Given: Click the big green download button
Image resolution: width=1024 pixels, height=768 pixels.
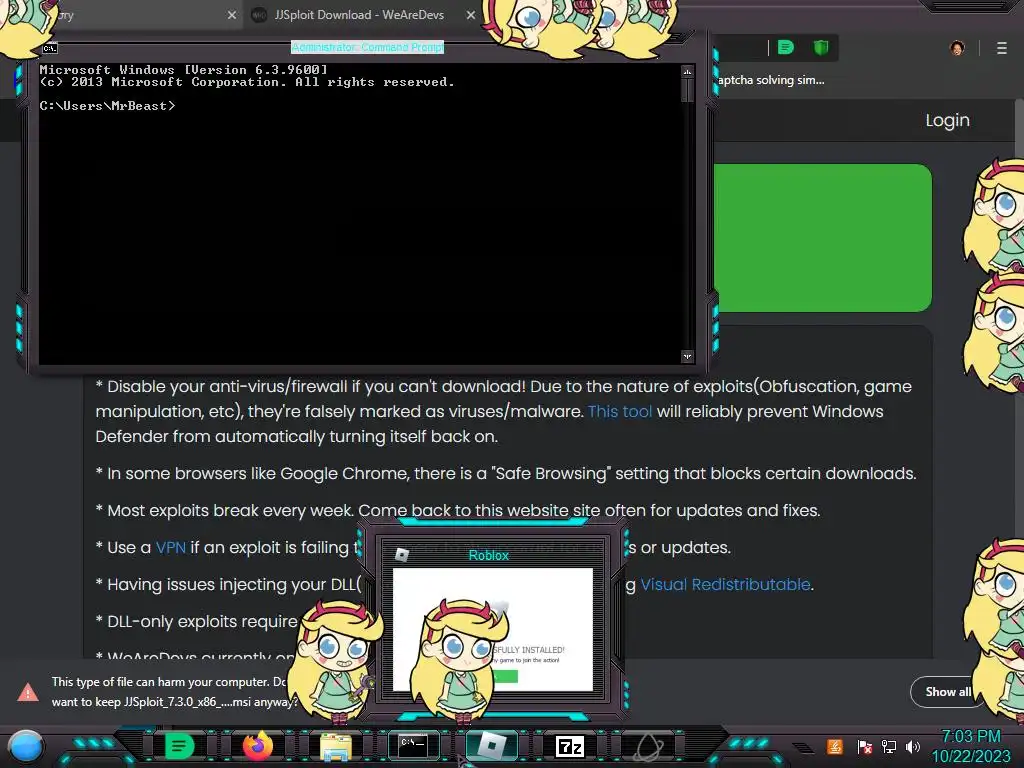Looking at the screenshot, I should (823, 238).
